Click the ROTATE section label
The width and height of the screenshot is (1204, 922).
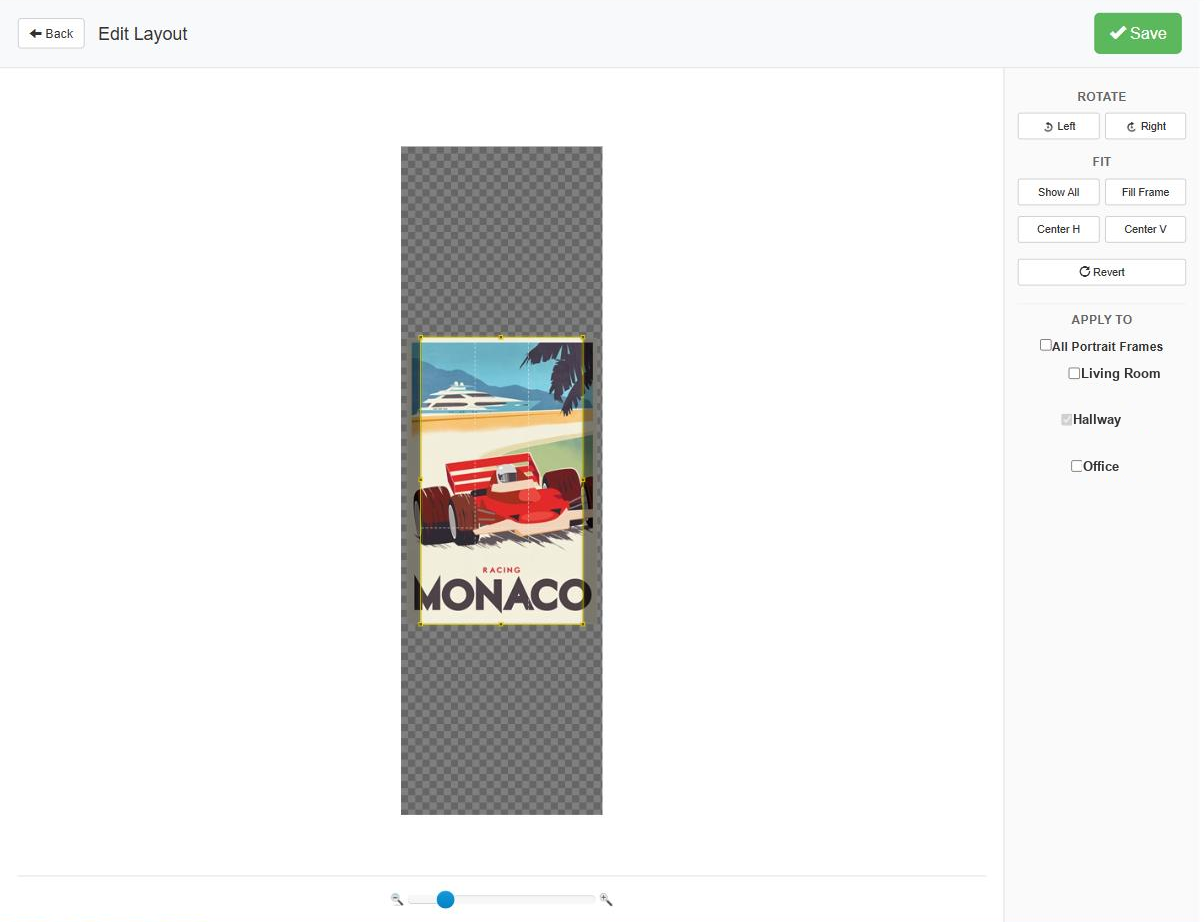(x=1102, y=97)
